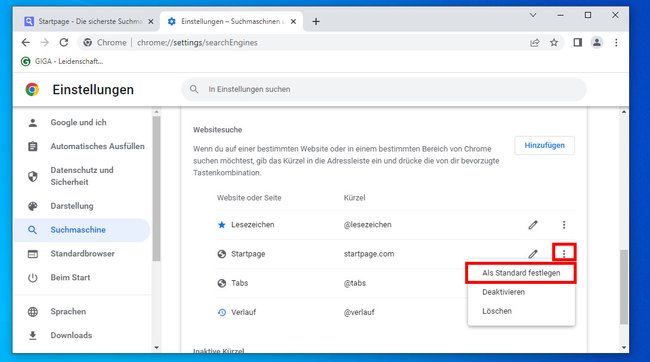
Task: Open more actions for Lesezeichen row
Action: click(564, 225)
